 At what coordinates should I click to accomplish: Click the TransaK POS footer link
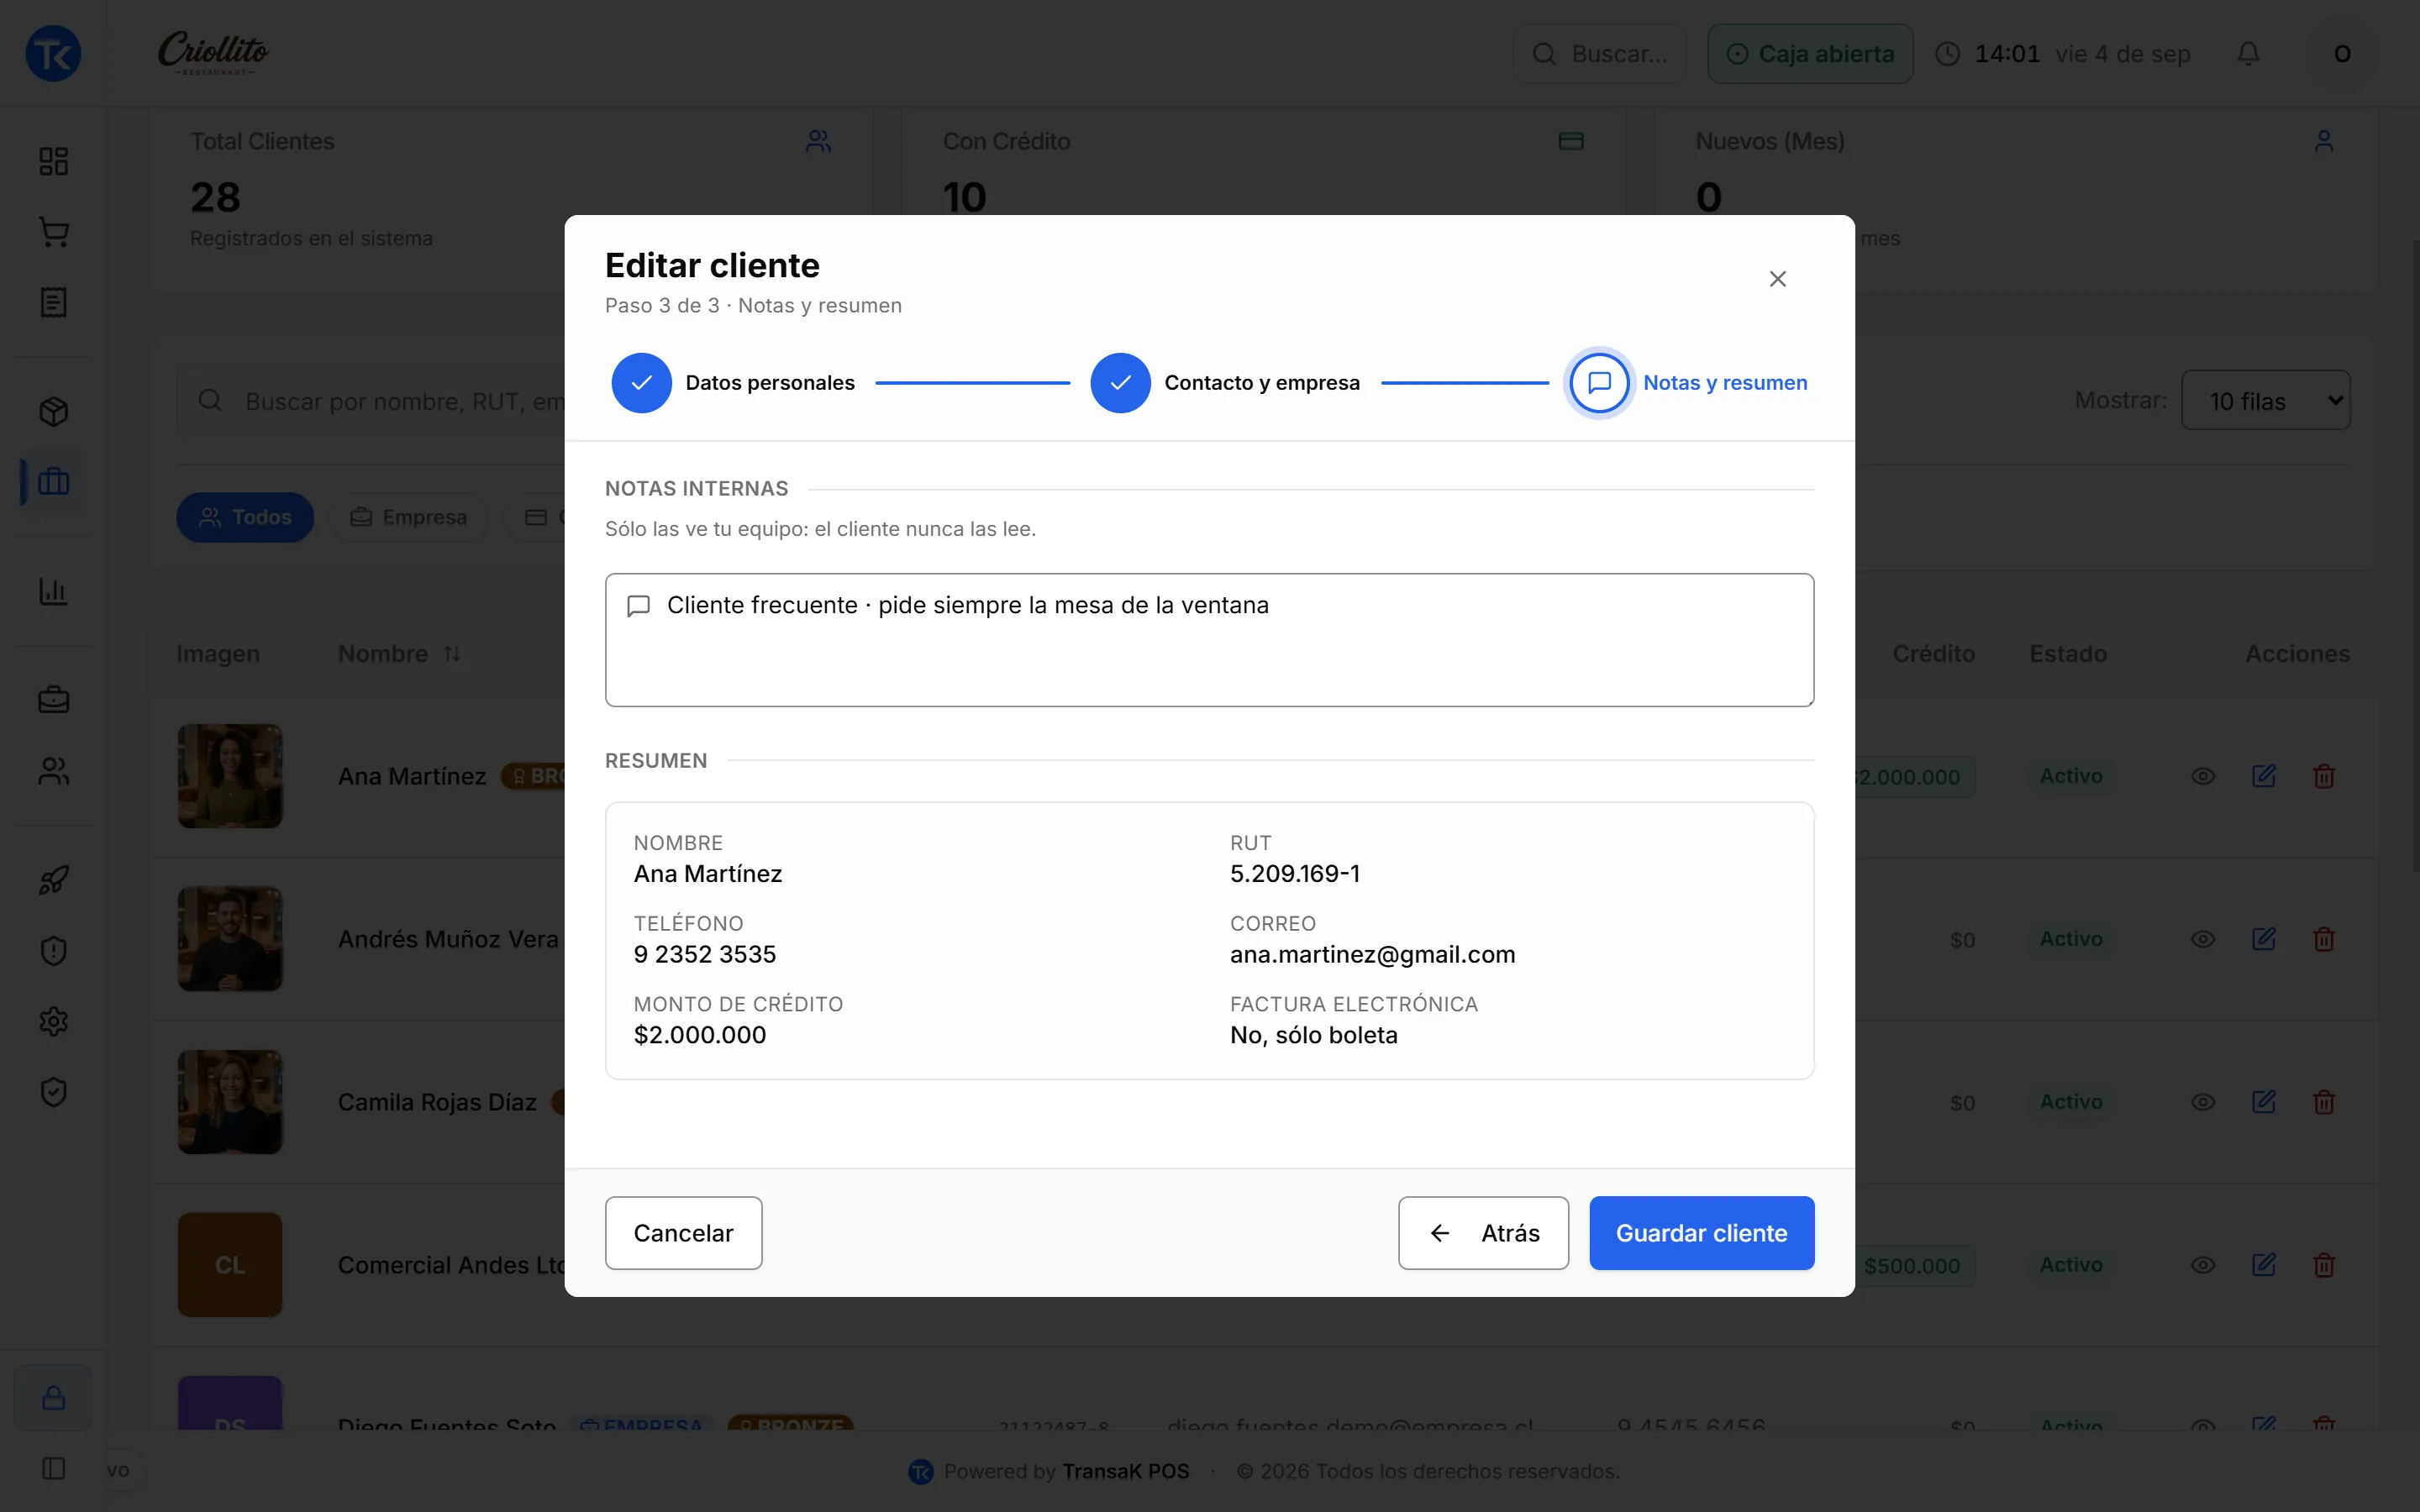point(1125,1471)
